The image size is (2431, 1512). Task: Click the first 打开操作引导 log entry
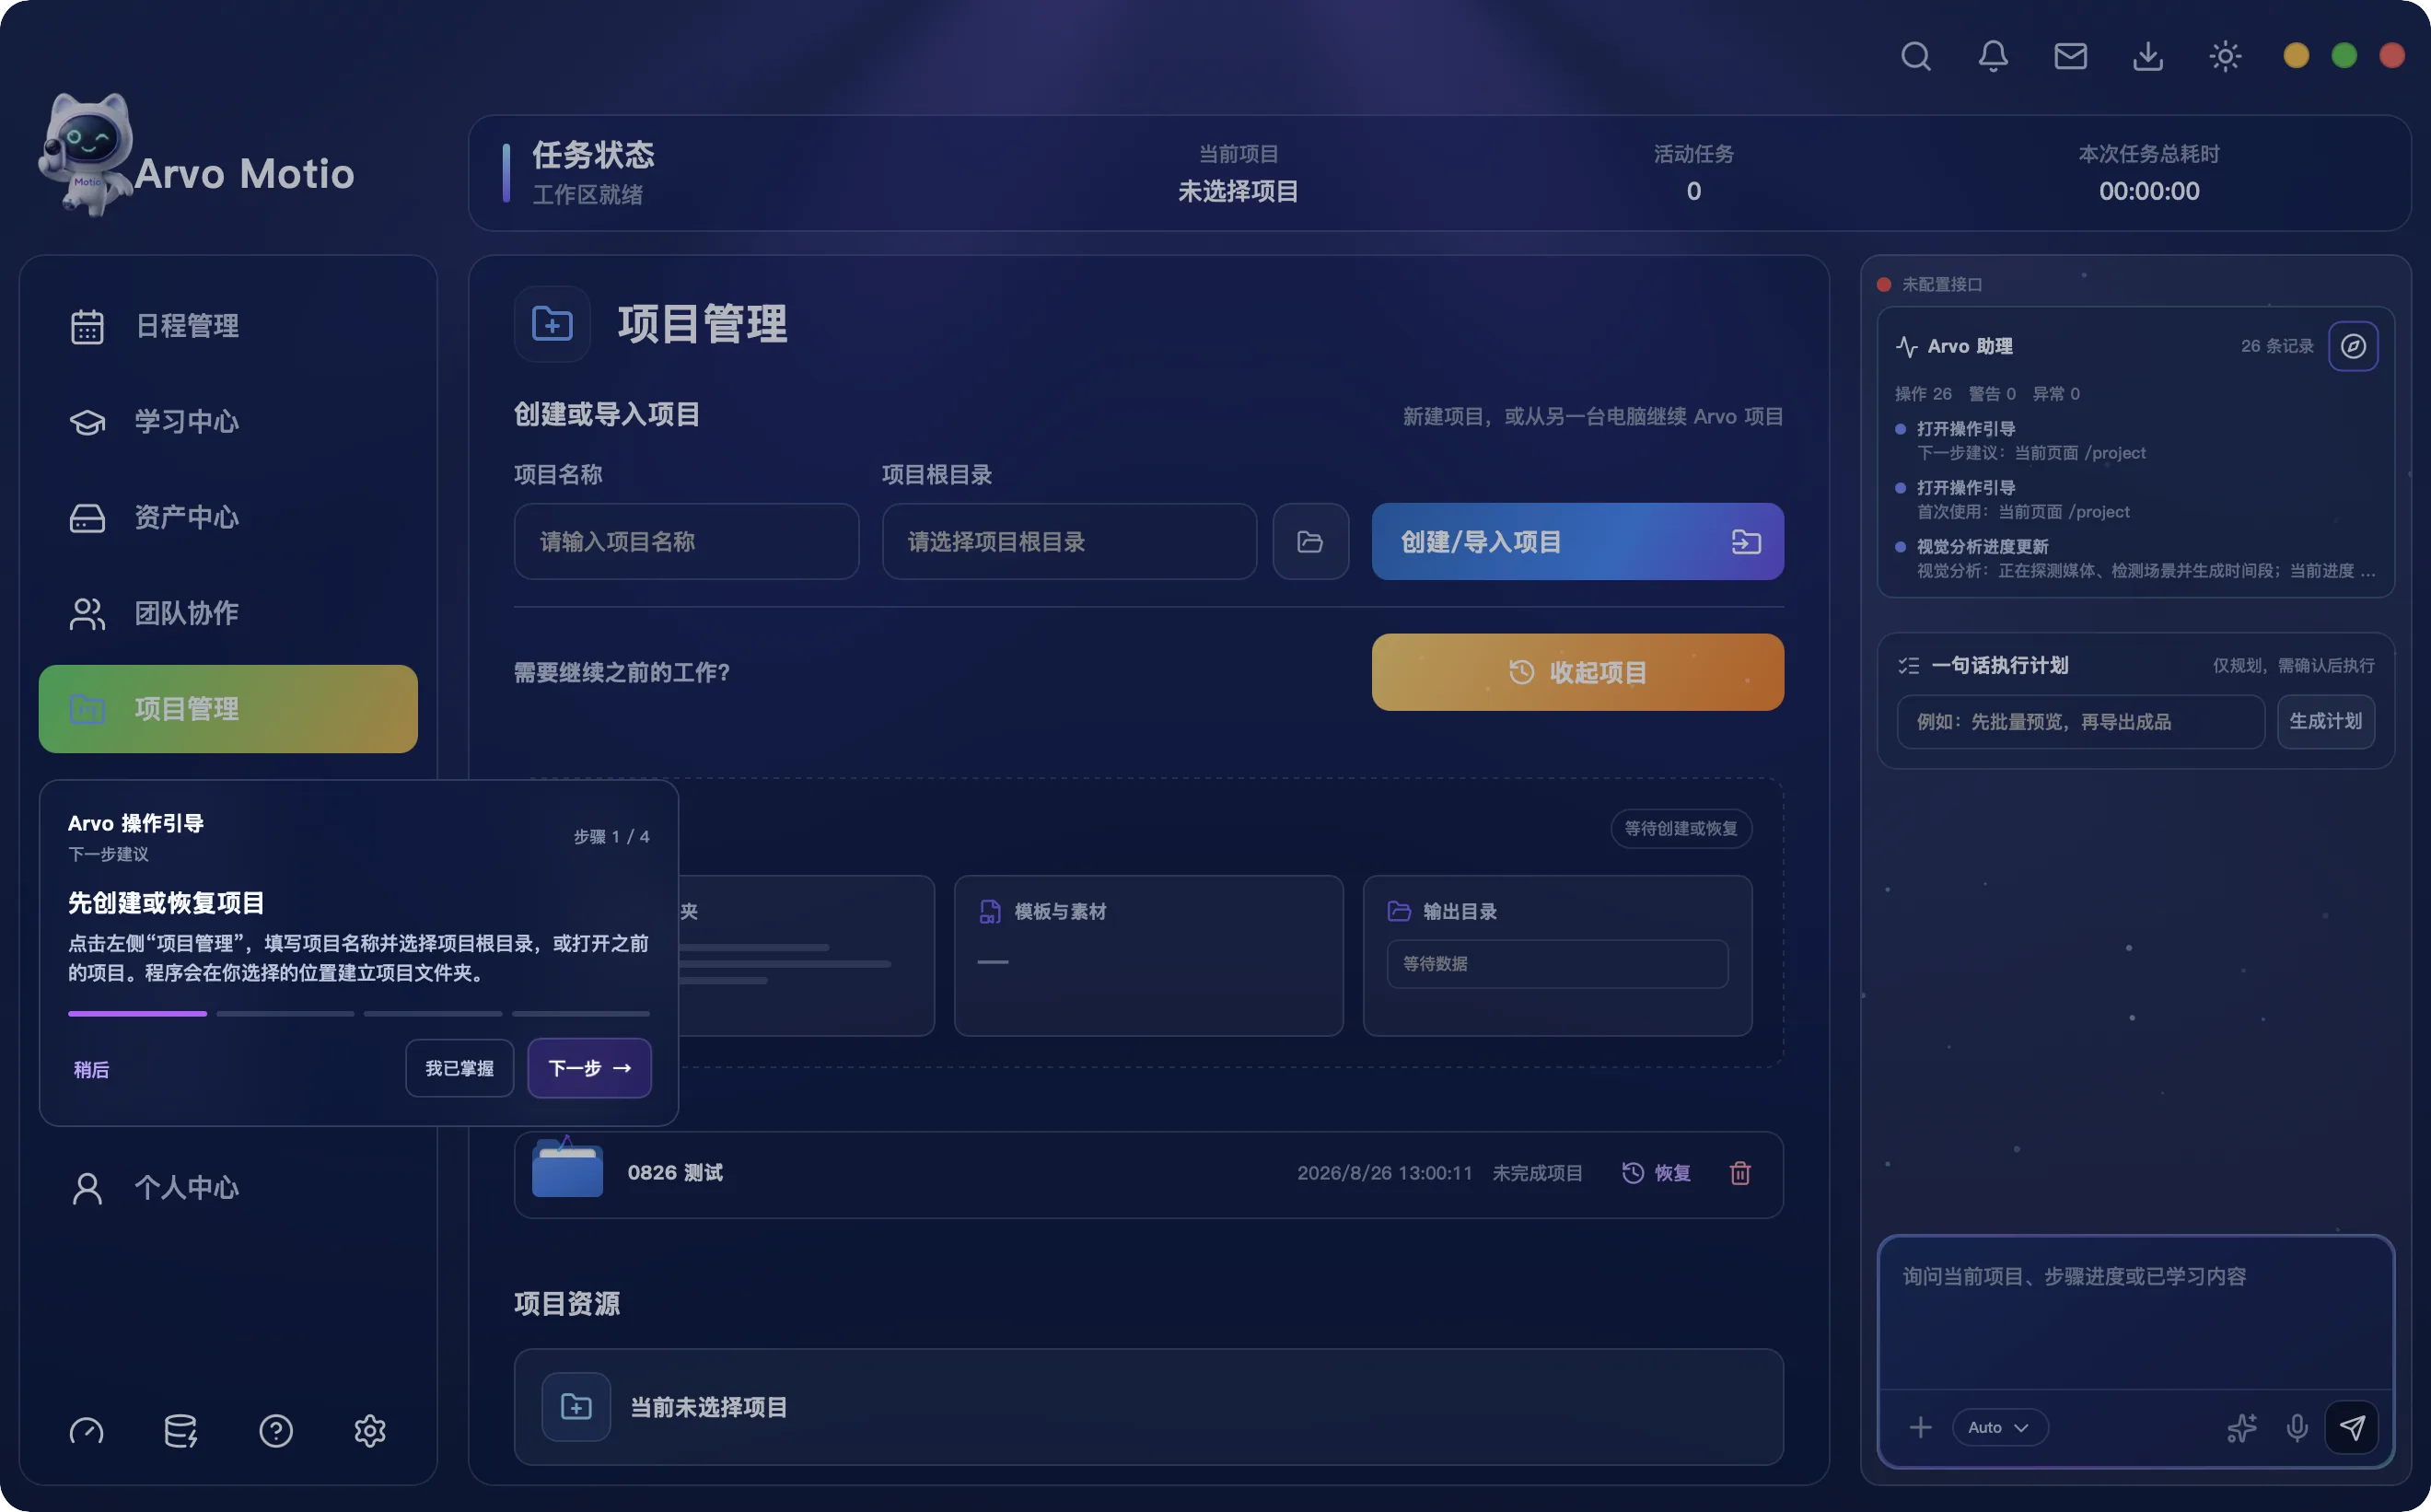pos(2136,440)
